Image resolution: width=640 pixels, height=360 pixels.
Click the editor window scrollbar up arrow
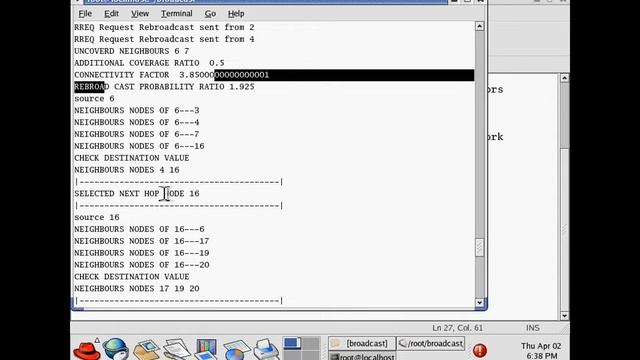pos(564,78)
